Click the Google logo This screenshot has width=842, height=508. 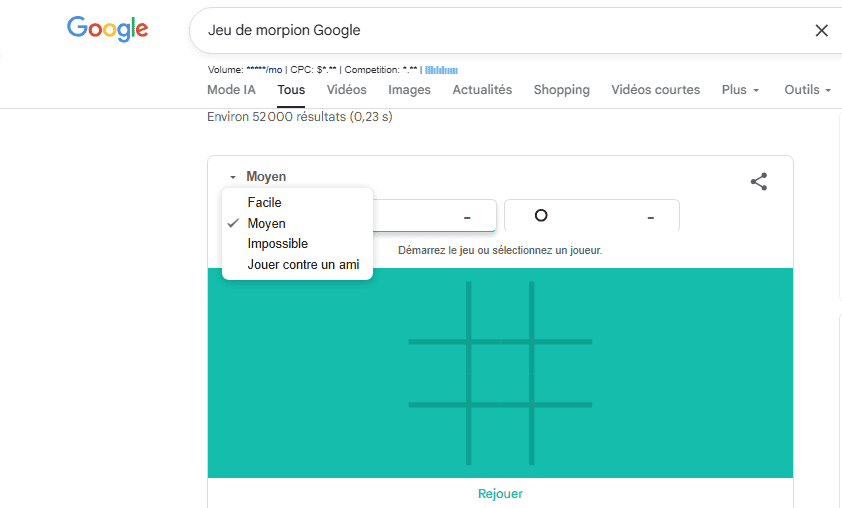pyautogui.click(x=108, y=29)
